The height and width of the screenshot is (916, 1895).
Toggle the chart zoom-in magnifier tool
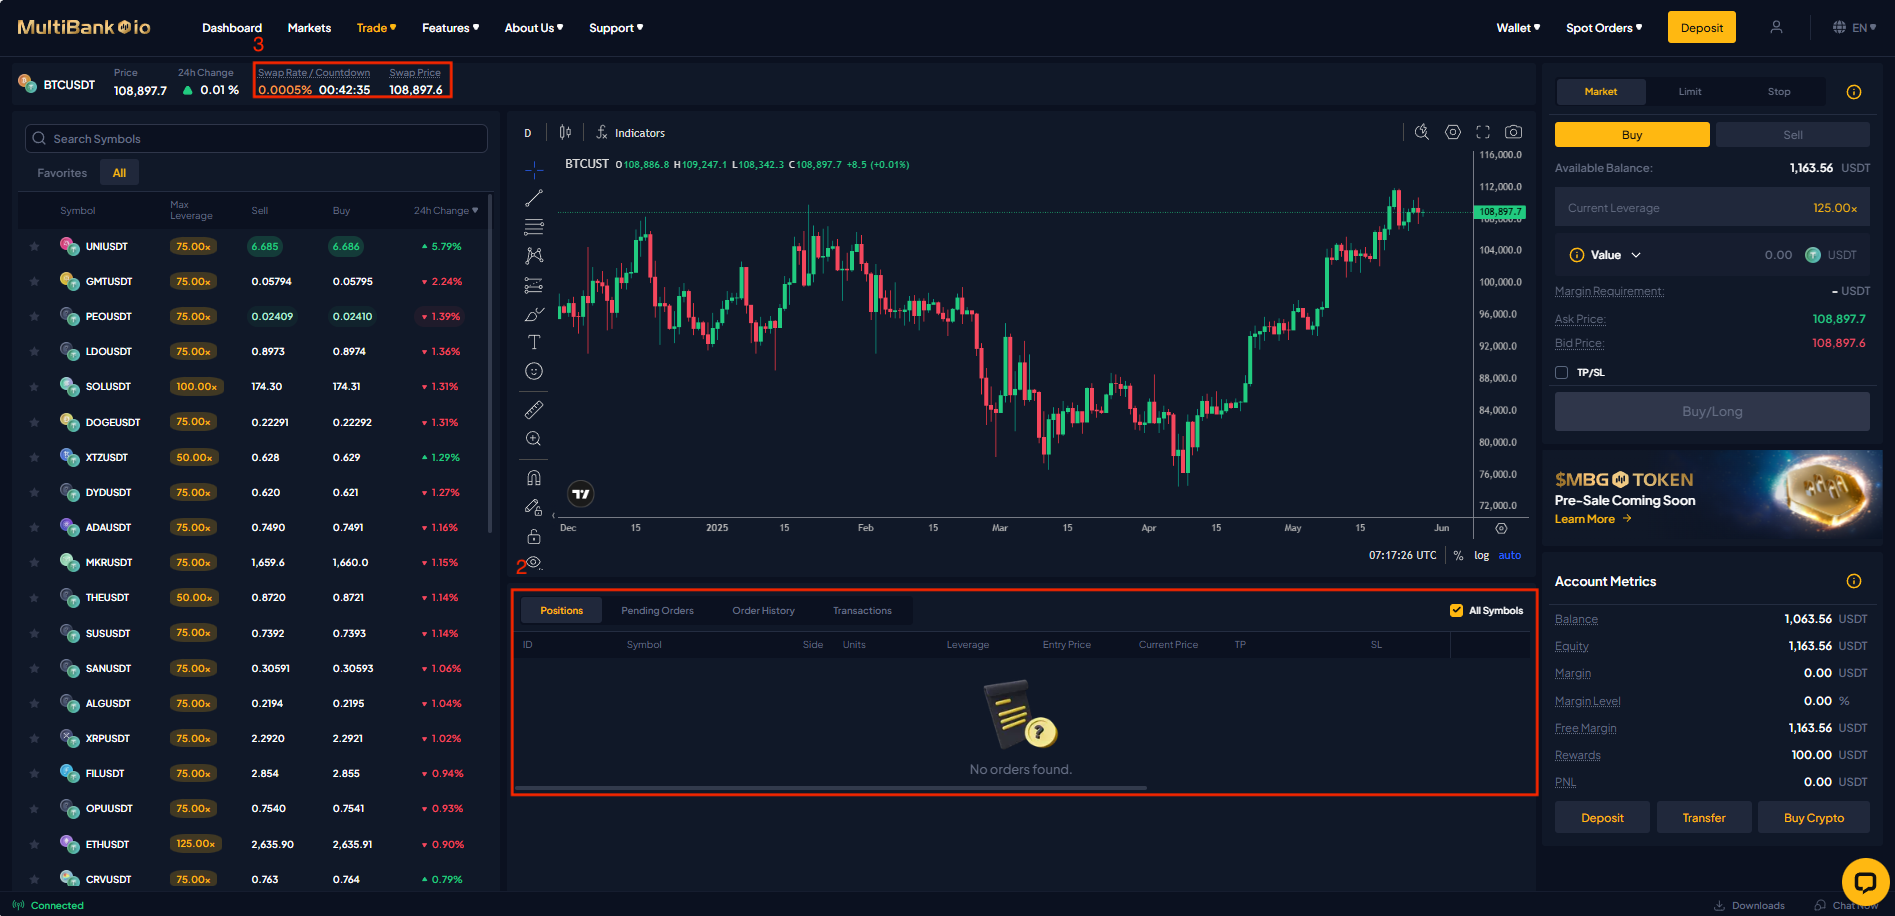click(533, 438)
